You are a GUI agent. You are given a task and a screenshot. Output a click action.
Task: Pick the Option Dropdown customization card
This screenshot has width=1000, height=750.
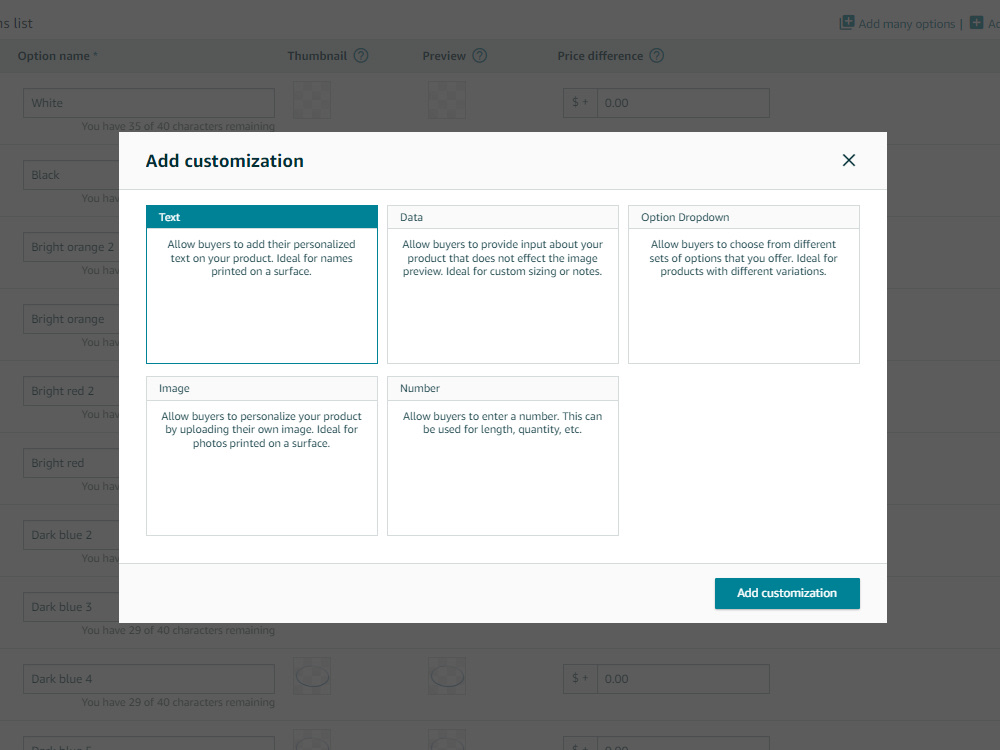(x=744, y=284)
